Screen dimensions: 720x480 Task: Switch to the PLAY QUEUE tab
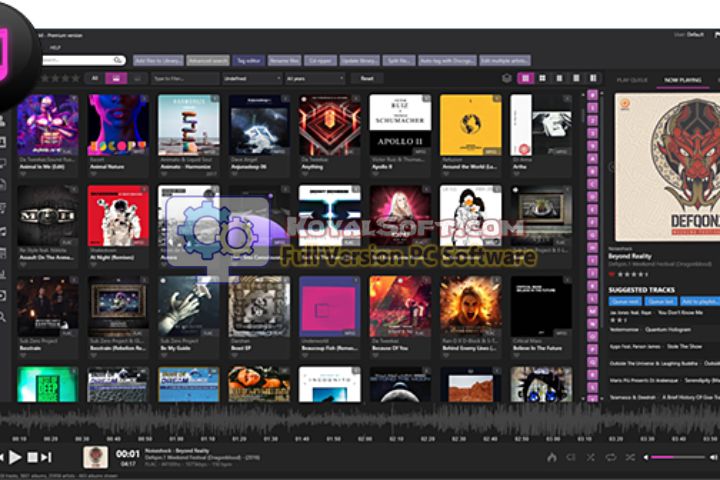[x=632, y=80]
